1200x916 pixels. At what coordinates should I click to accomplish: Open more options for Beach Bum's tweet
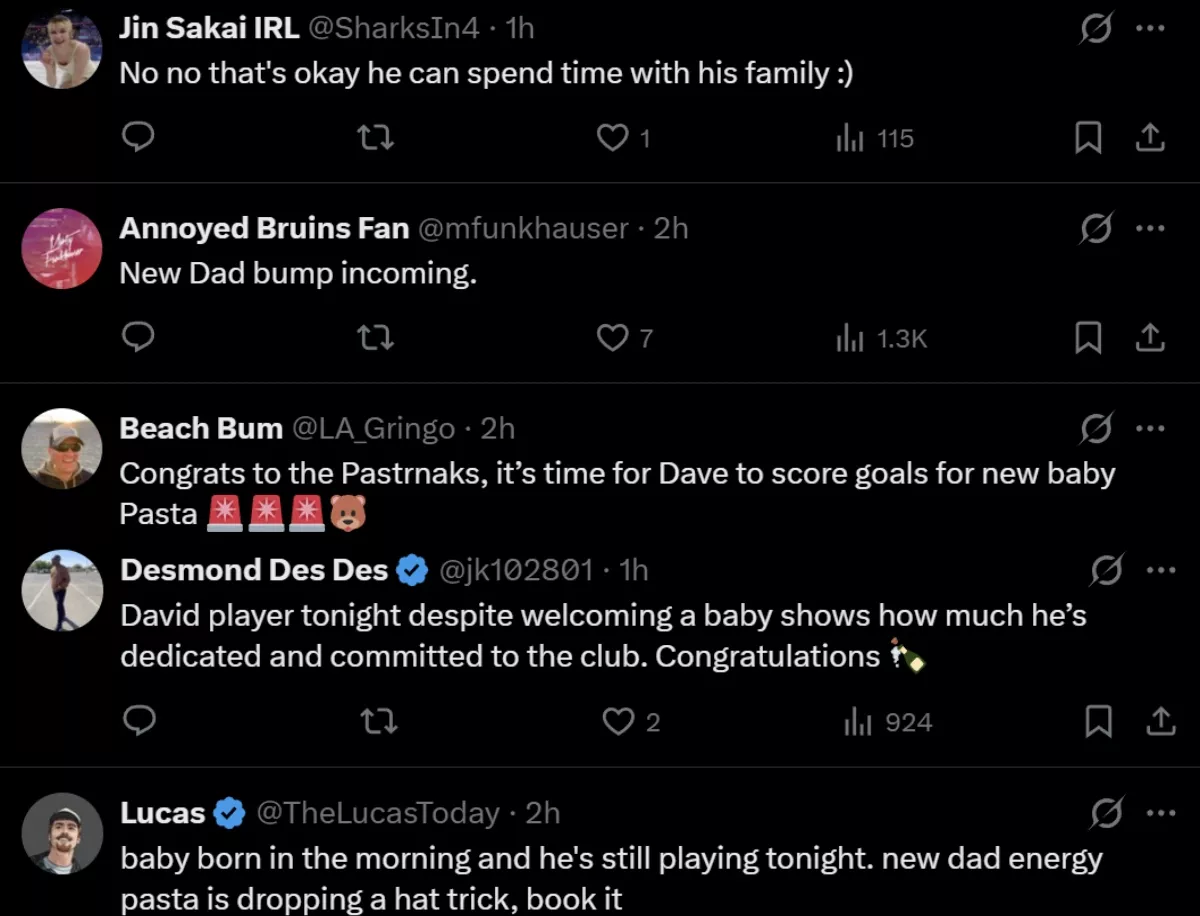coord(1151,429)
